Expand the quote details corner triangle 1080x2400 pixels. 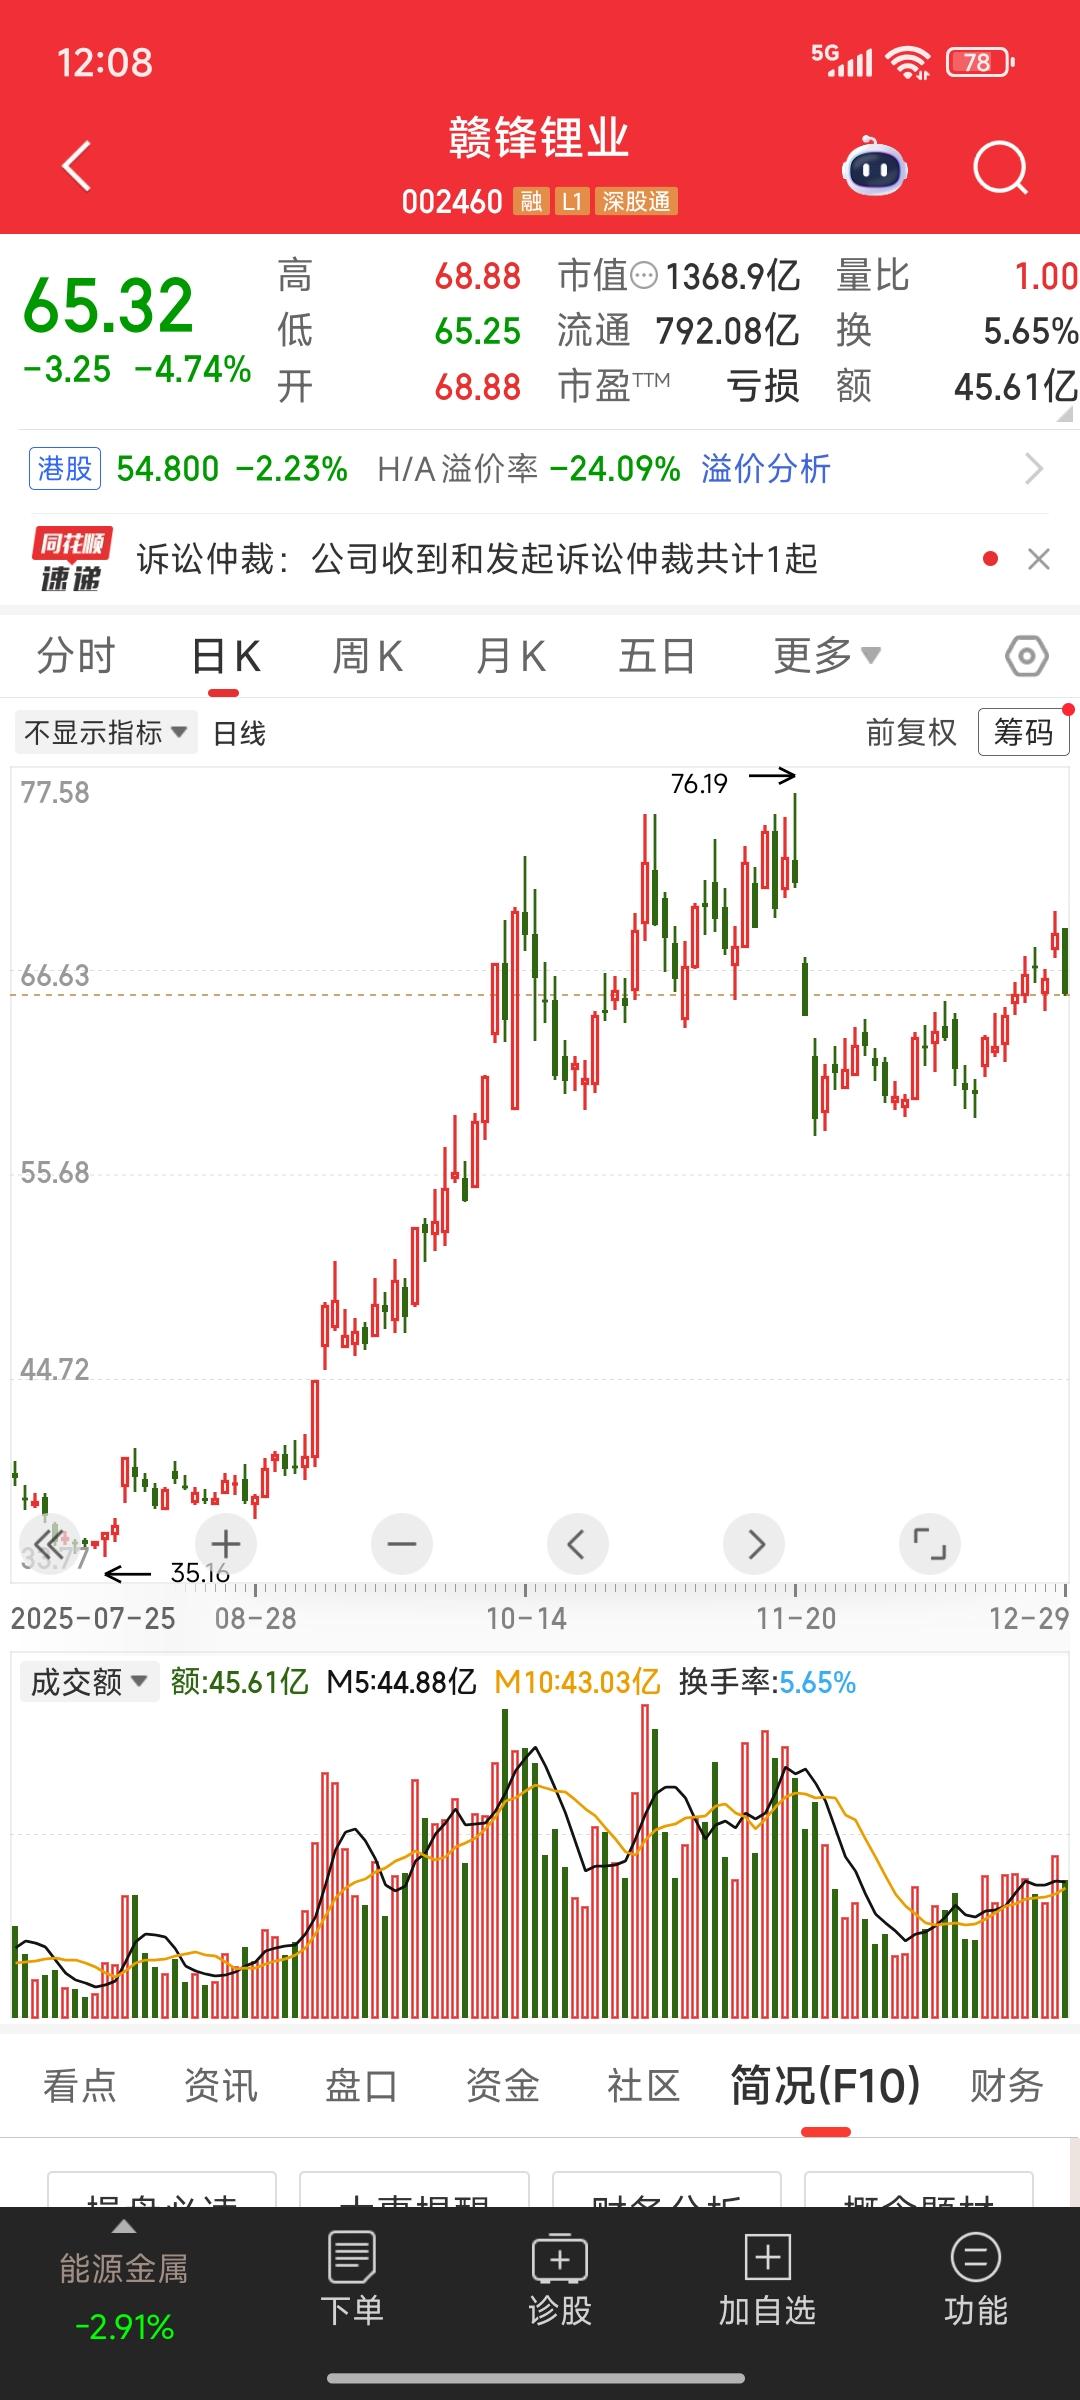tap(1066, 413)
